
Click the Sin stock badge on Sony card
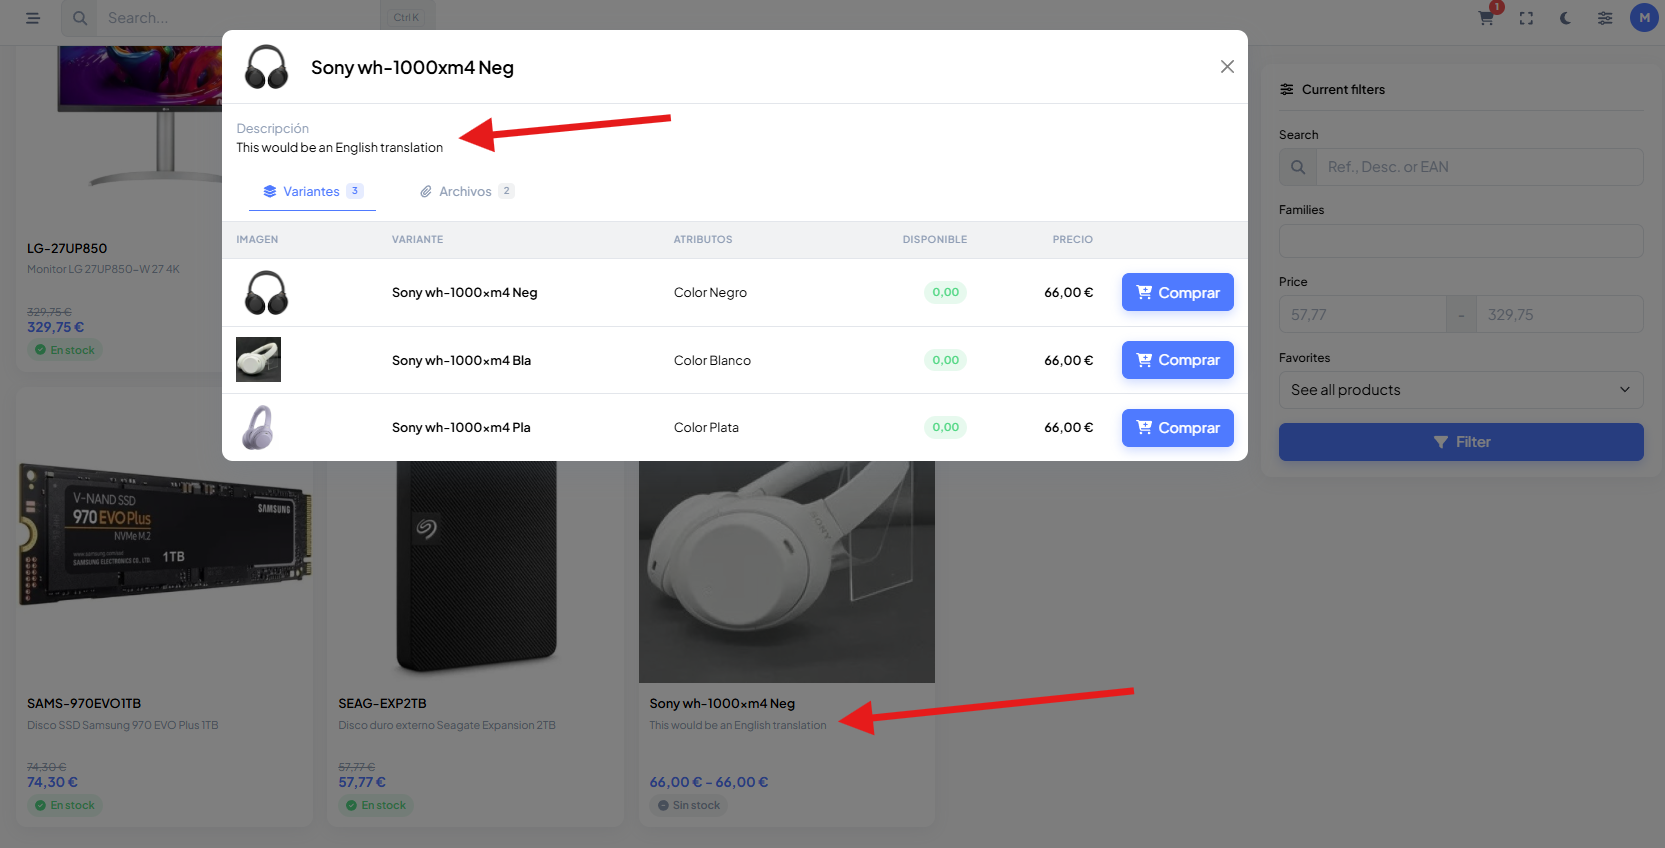[689, 805]
